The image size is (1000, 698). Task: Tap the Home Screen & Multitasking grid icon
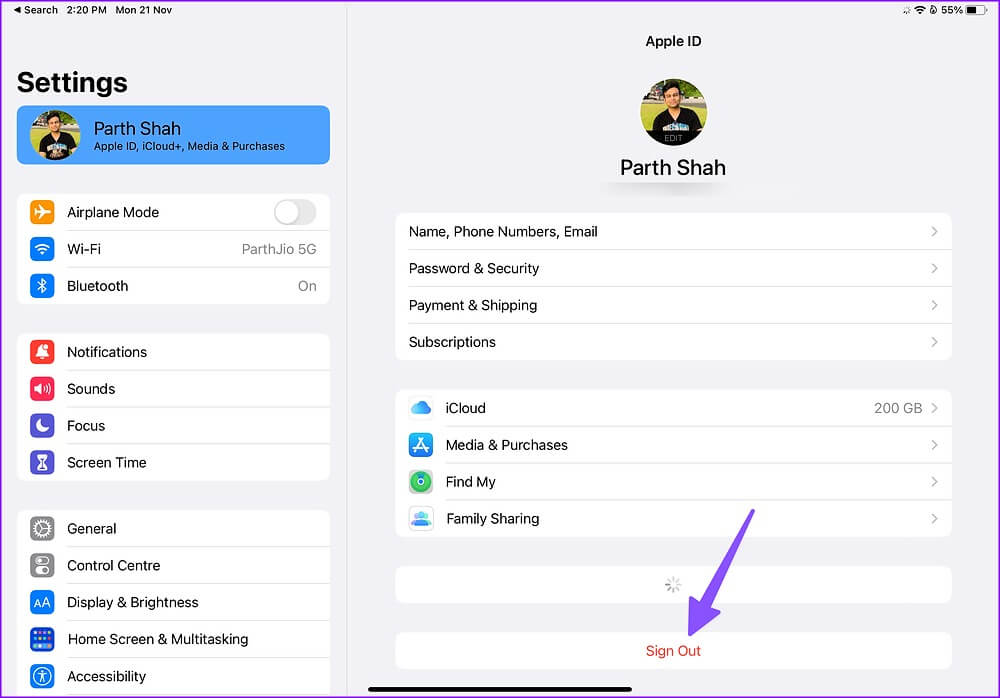[x=42, y=639]
